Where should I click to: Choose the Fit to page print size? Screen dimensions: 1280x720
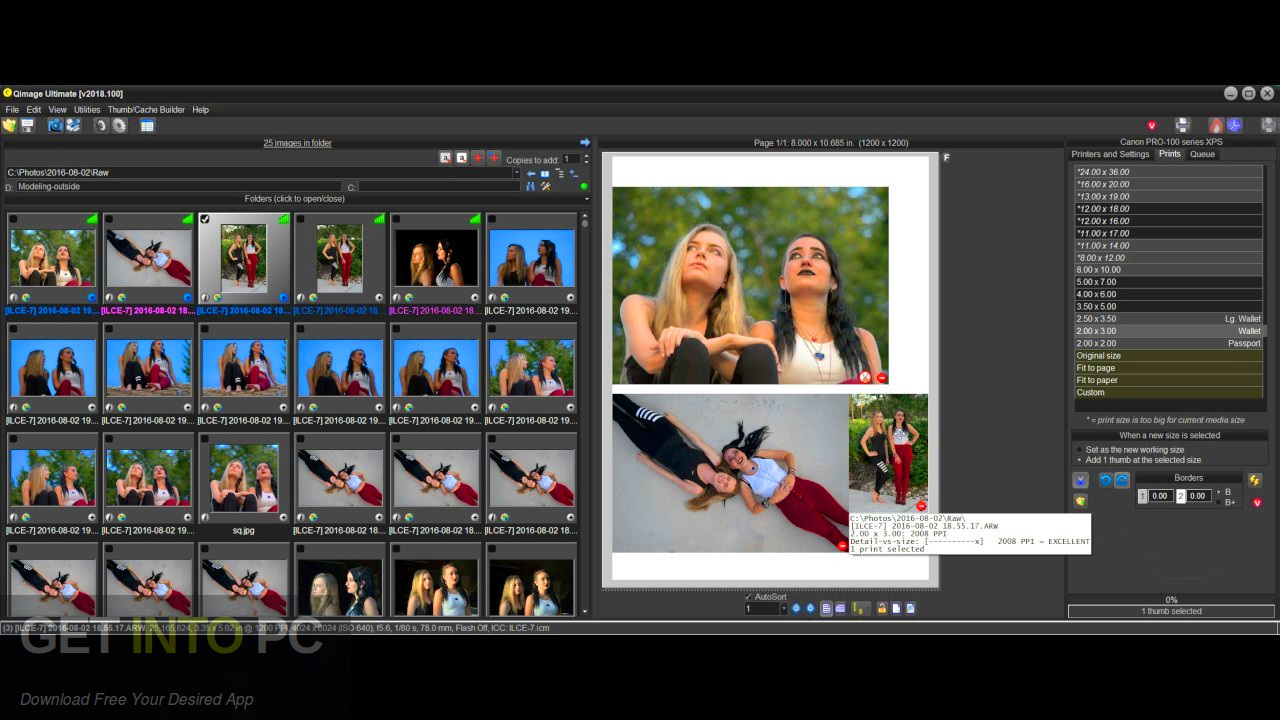pos(1095,368)
